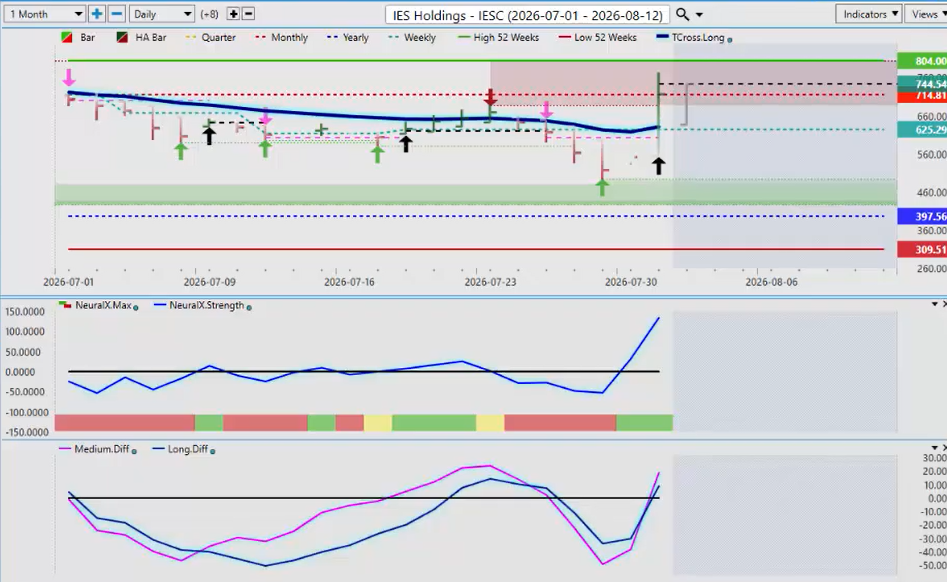Viewport: 947px width, 582px height.
Task: Click the 2026-07-09 date axis label
Action: 210,282
